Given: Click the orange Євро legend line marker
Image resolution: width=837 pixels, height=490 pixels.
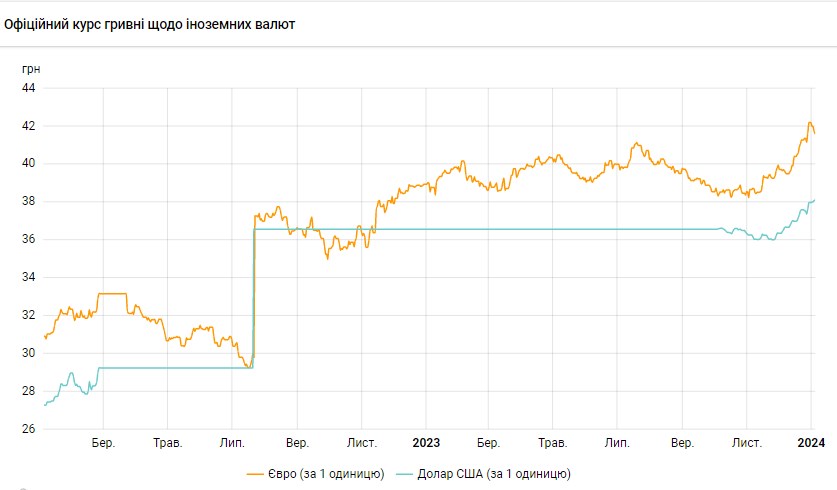Looking at the screenshot, I should tap(255, 473).
